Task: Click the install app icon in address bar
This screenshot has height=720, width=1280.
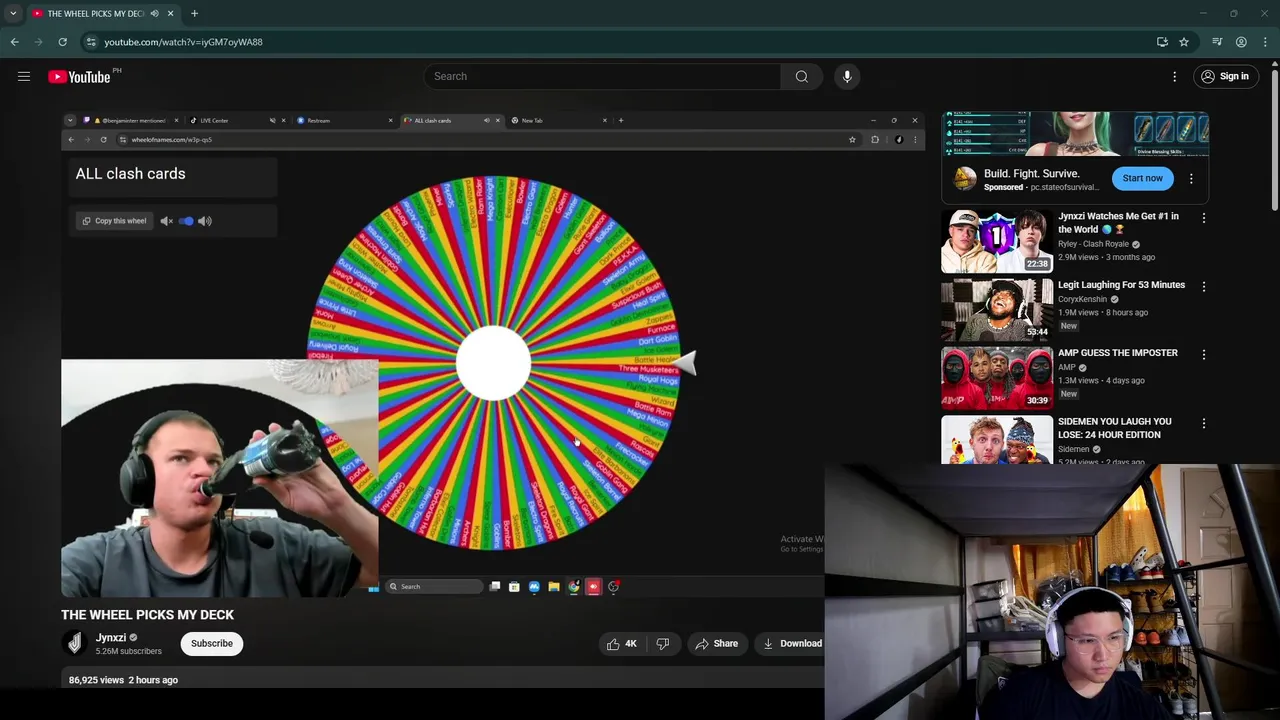Action: coord(1162,42)
